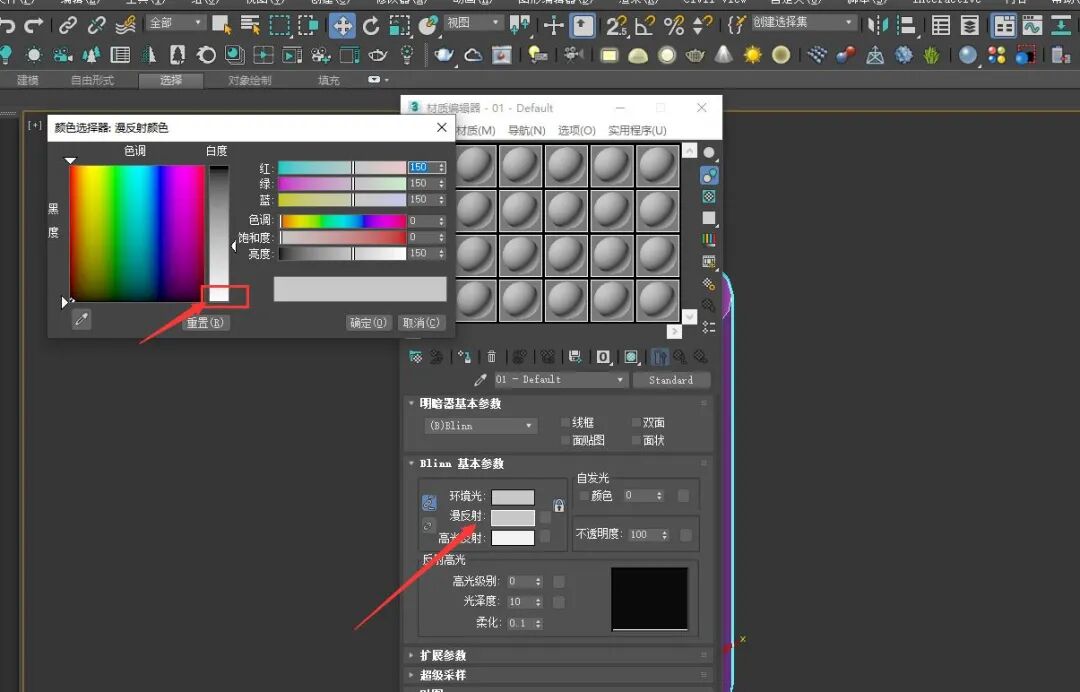The image size is (1080, 692).
Task: Click the 重置(R) button
Action: (205, 322)
